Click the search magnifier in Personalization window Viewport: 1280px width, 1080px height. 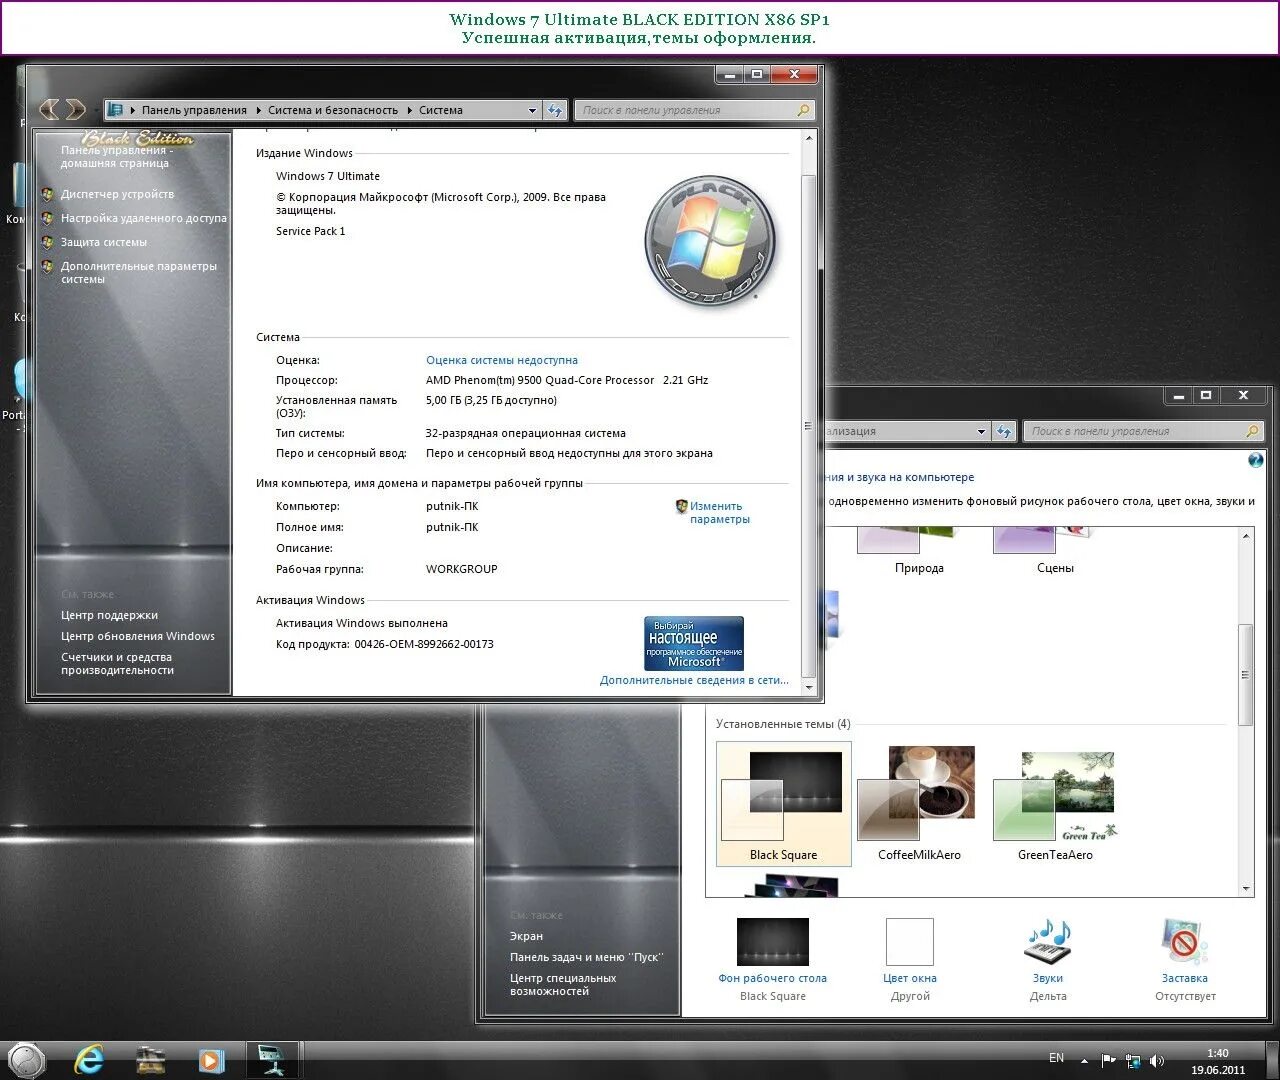(x=1252, y=431)
